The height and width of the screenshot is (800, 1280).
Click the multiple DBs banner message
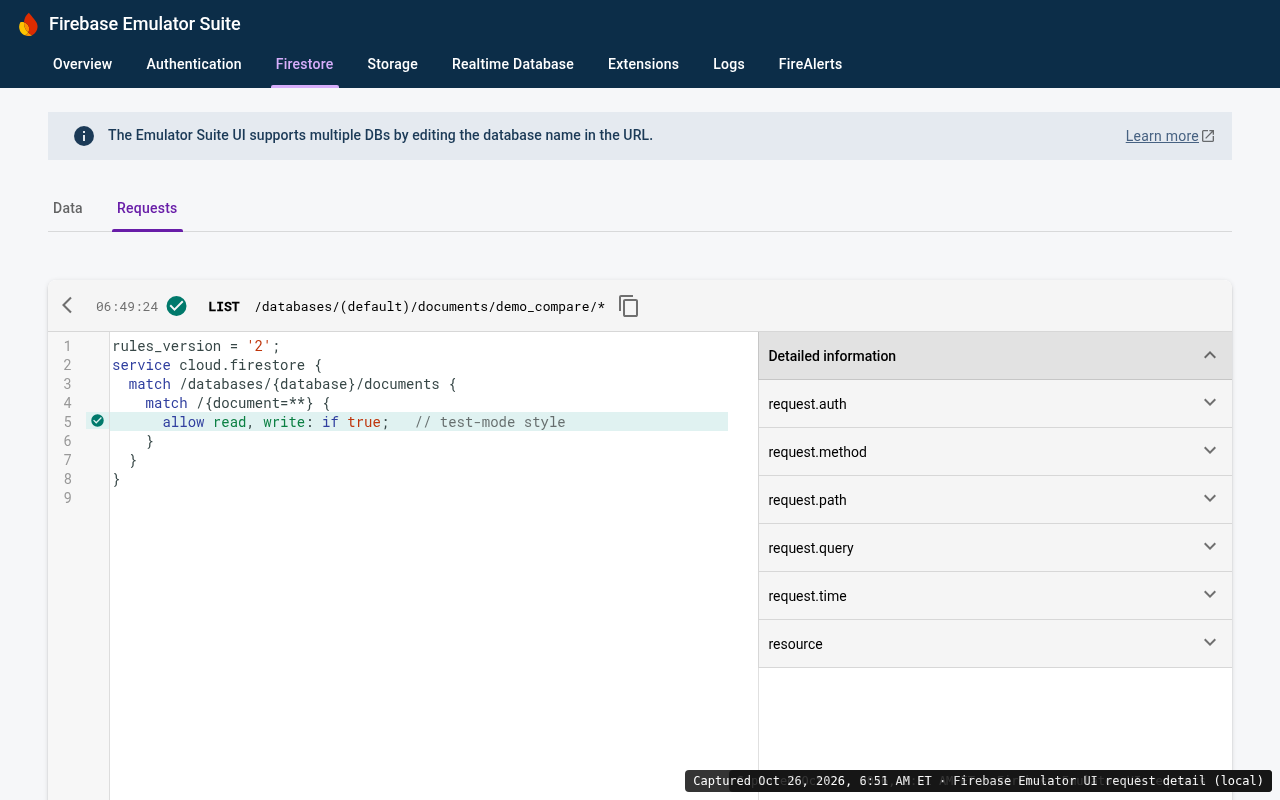coord(380,135)
